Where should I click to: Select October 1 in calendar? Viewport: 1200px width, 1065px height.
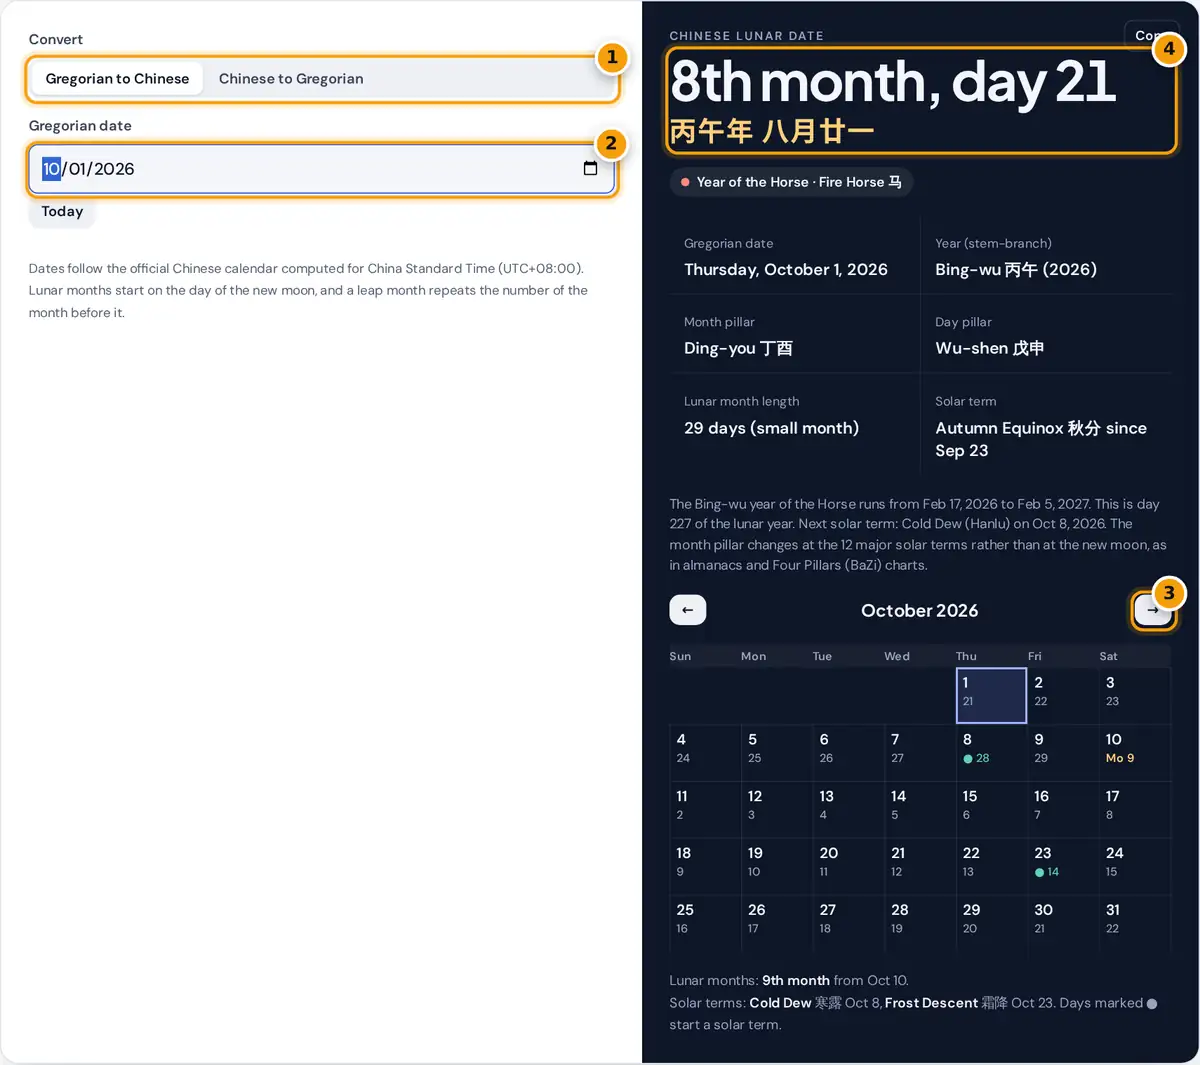tap(991, 695)
